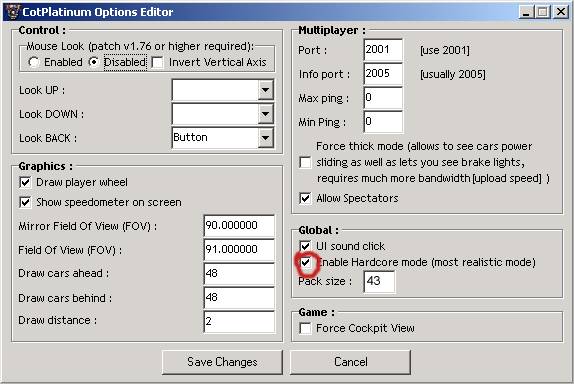Uncheck Draw player wheel

coord(25,182)
